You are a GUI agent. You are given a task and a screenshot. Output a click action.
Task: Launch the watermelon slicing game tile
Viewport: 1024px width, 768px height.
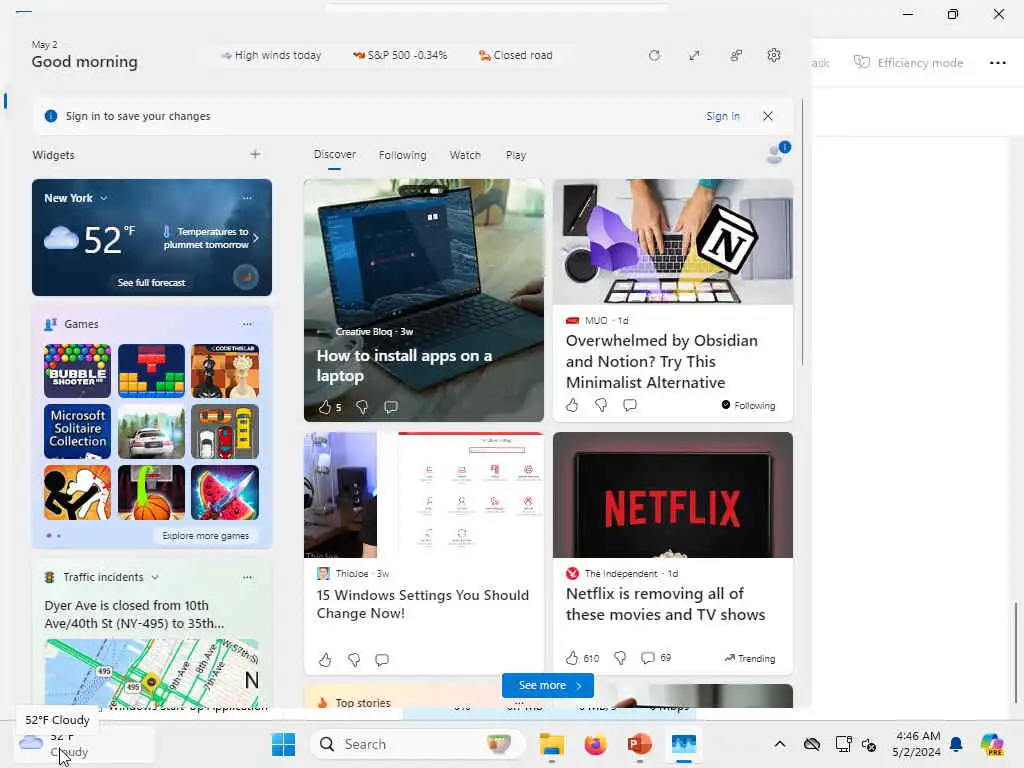point(225,492)
